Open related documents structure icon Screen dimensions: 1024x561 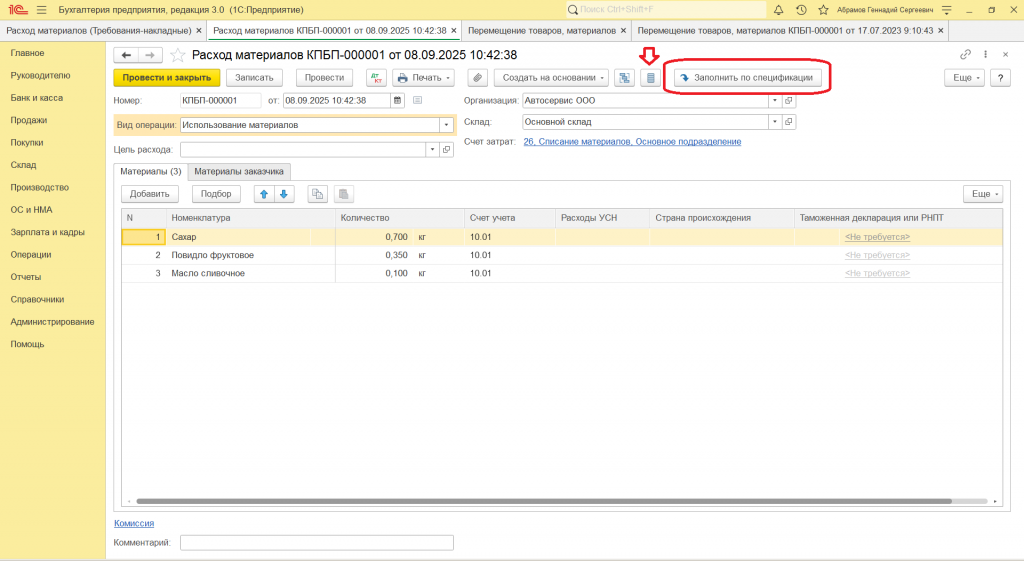(x=624, y=78)
